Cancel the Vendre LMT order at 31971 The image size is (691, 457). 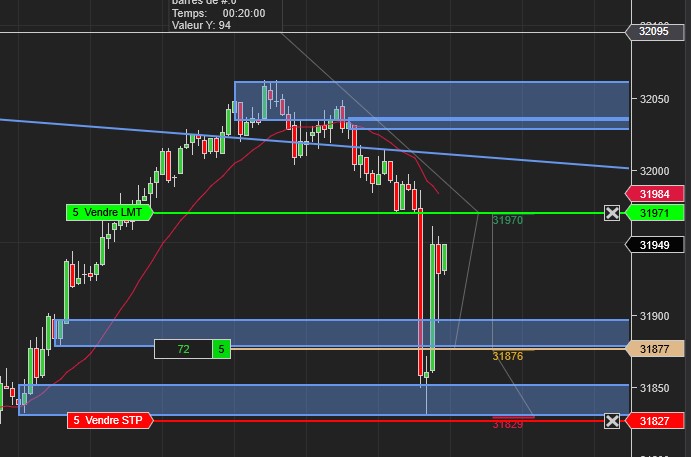click(x=612, y=213)
